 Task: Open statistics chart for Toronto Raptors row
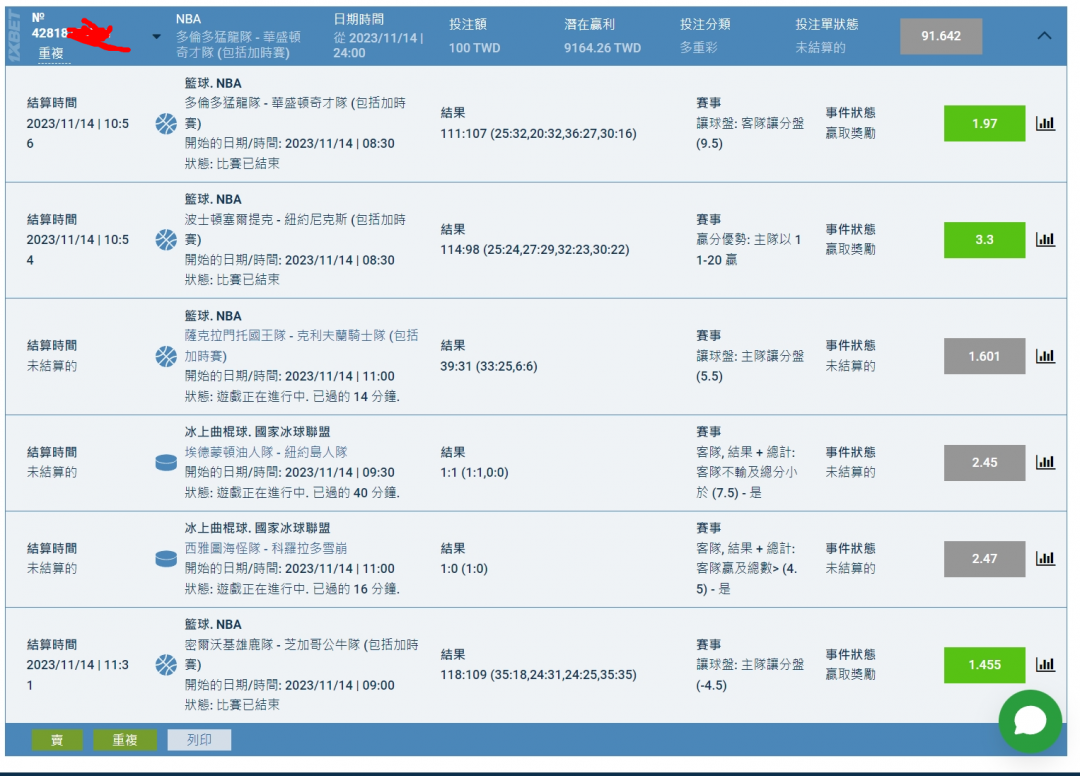pyautogui.click(x=1045, y=123)
